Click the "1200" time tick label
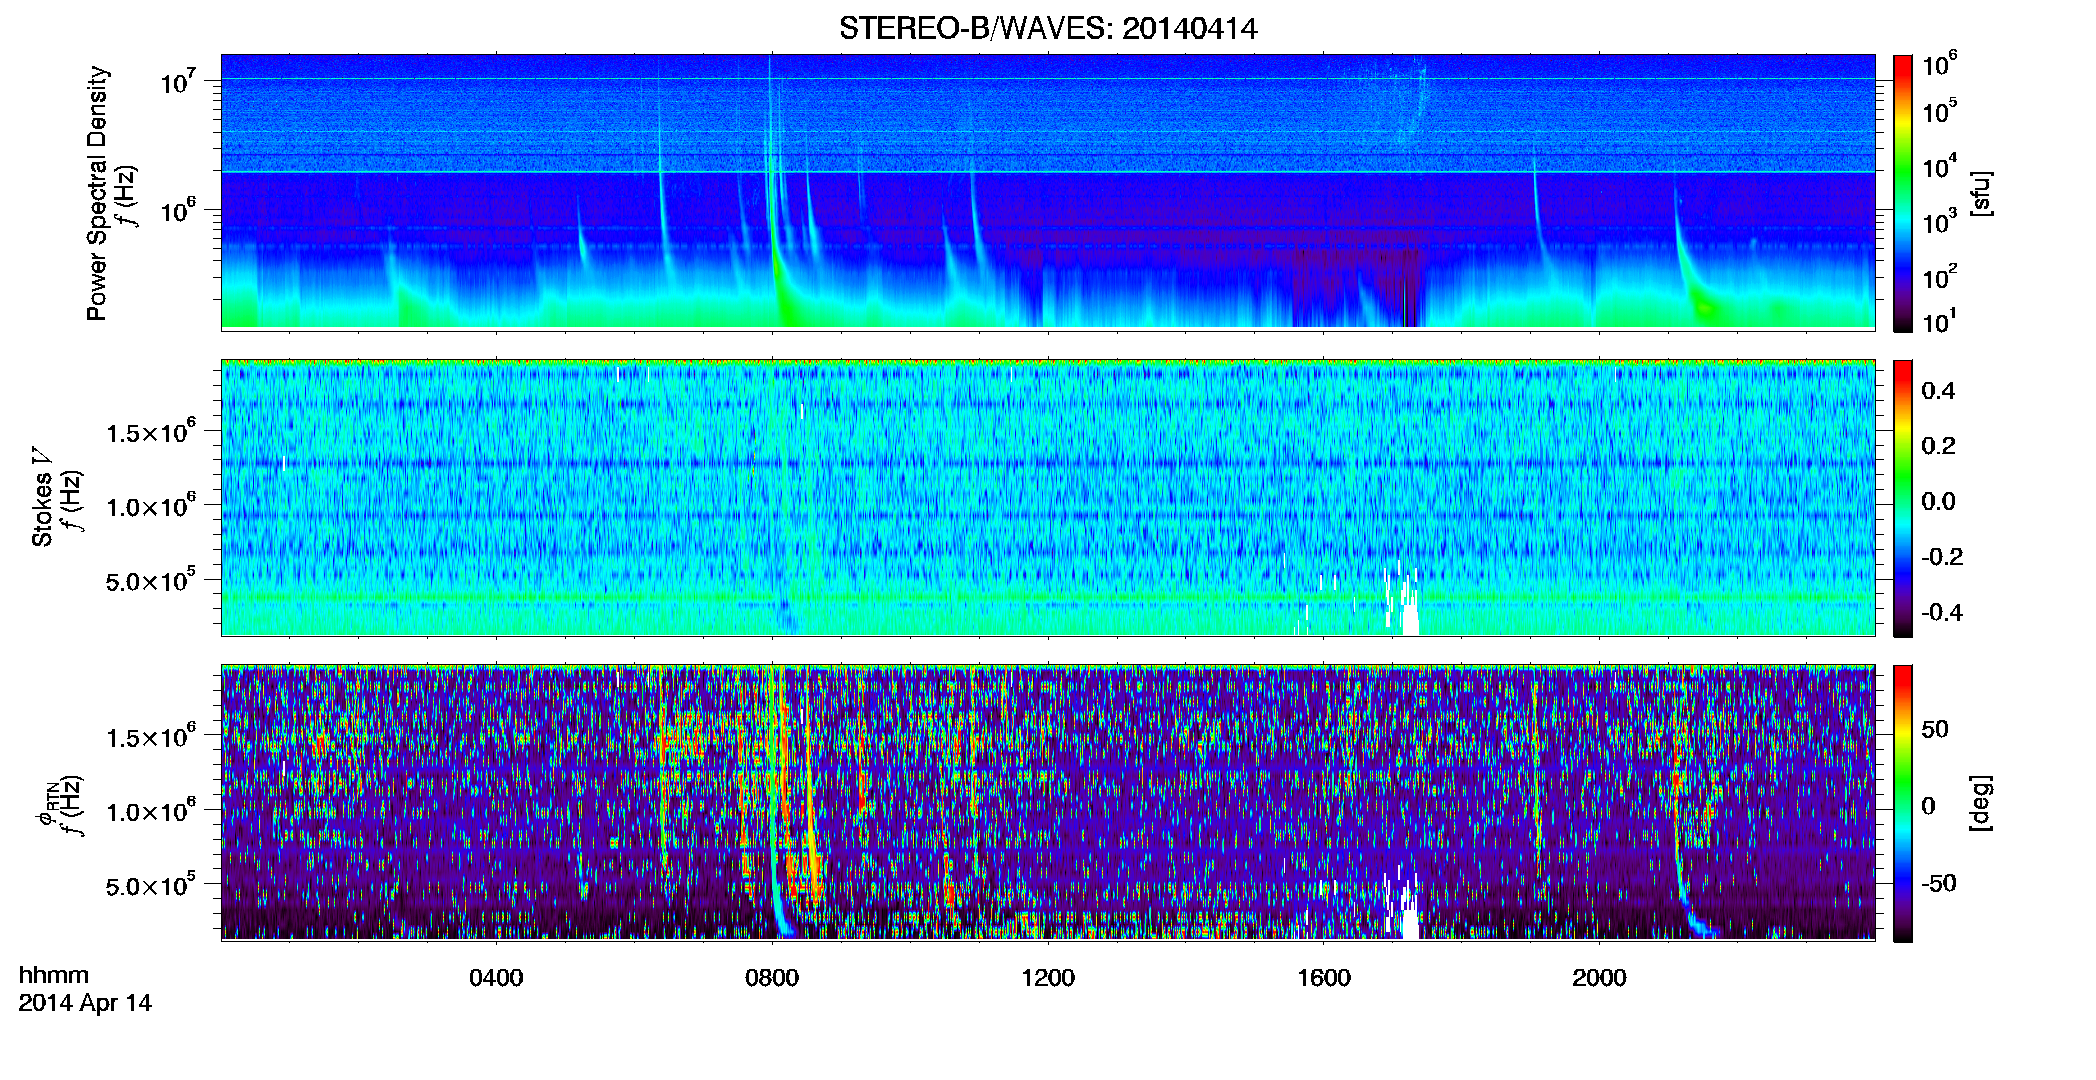Screen dimensions: 2096x1080 pyautogui.click(x=1048, y=977)
